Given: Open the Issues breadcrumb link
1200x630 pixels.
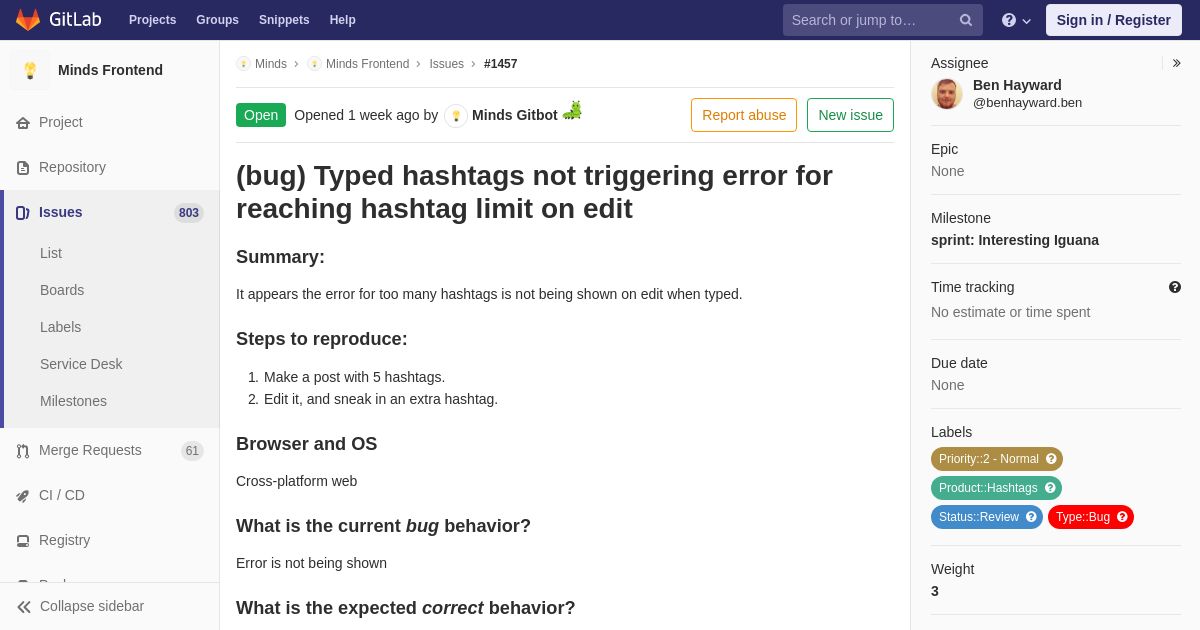Looking at the screenshot, I should pos(446,64).
